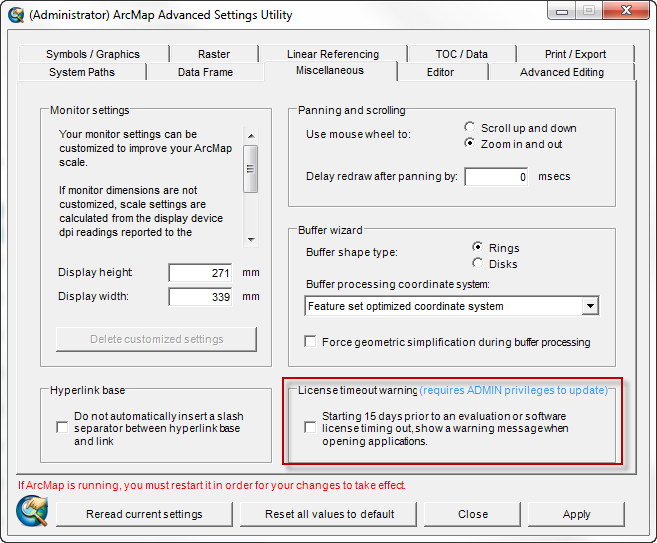This screenshot has width=657, height=543.
Task: Click the ArcMap icon in the title bar
Action: (15, 15)
